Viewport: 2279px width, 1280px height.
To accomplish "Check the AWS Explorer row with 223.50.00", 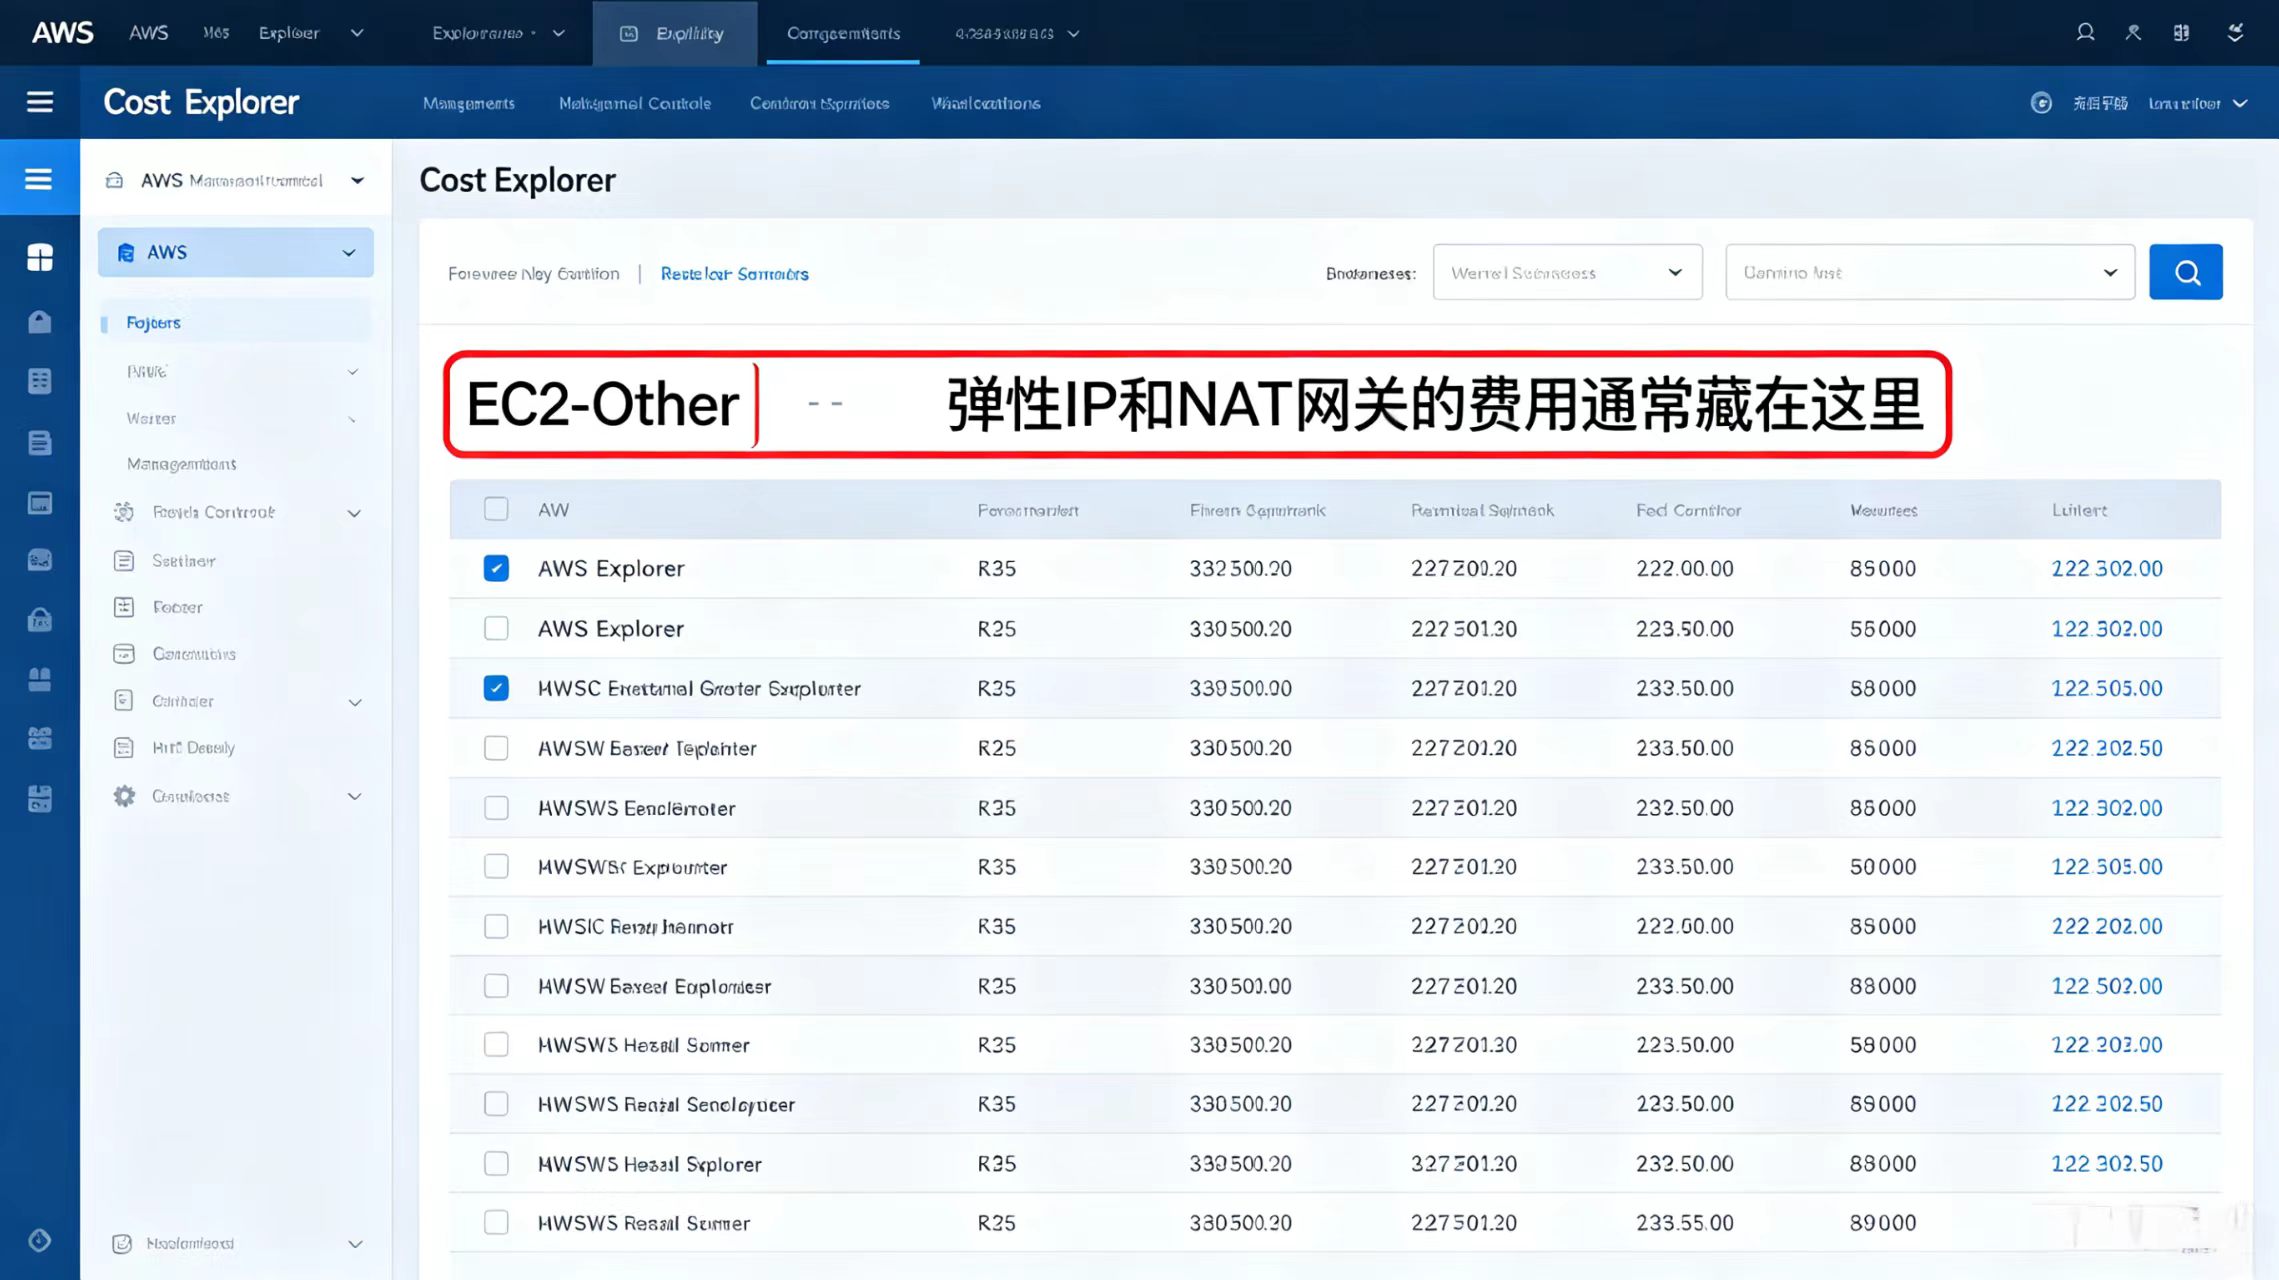I will point(496,628).
